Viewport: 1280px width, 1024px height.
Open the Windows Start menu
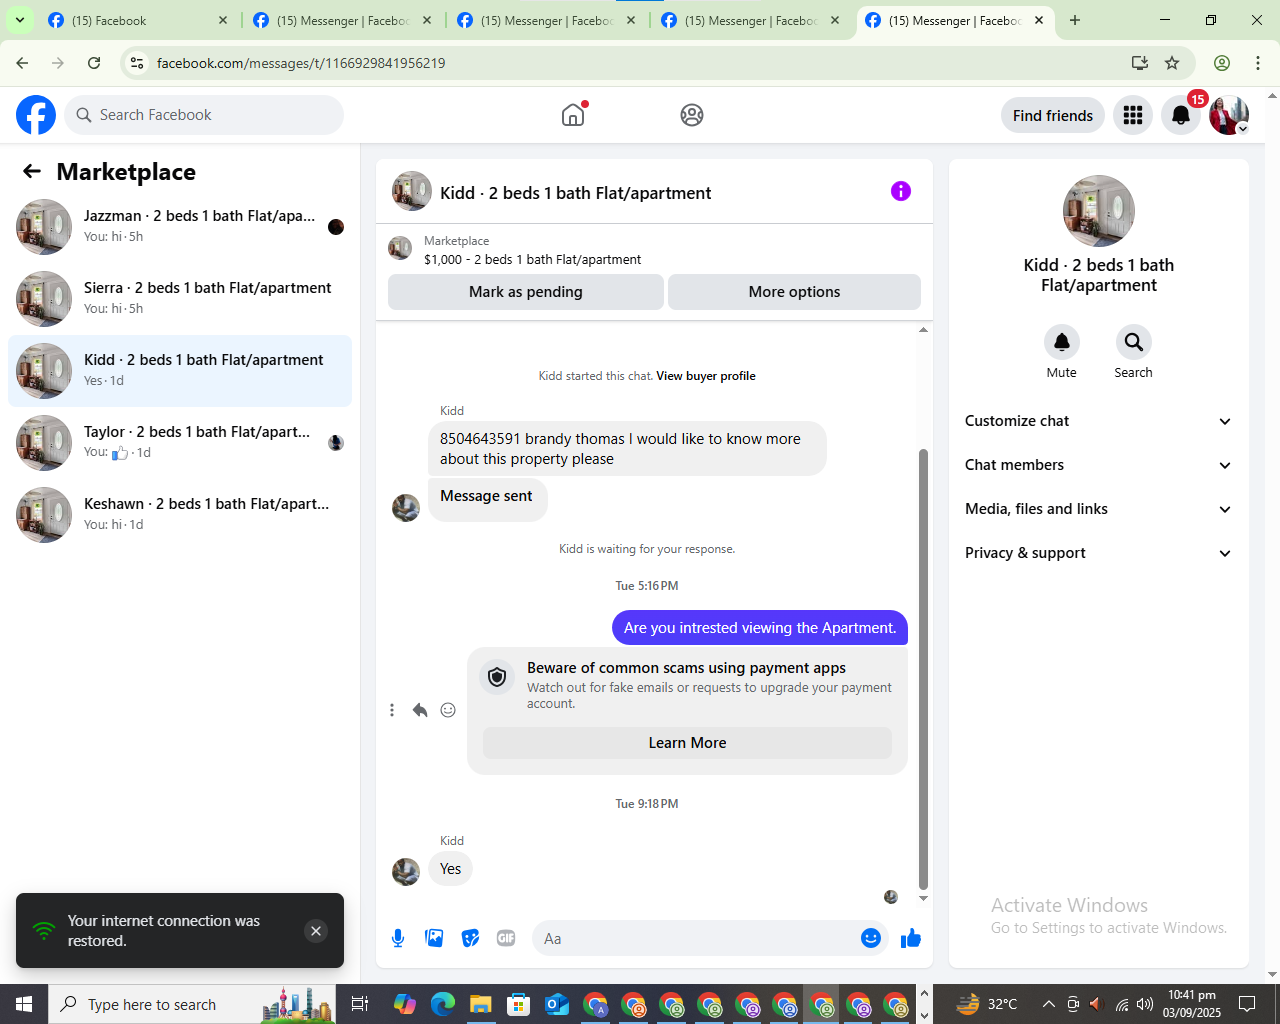pyautogui.click(x=24, y=1004)
